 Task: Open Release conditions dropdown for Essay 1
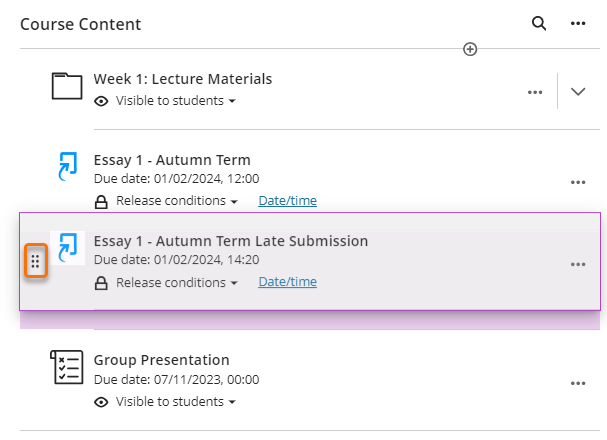click(177, 201)
